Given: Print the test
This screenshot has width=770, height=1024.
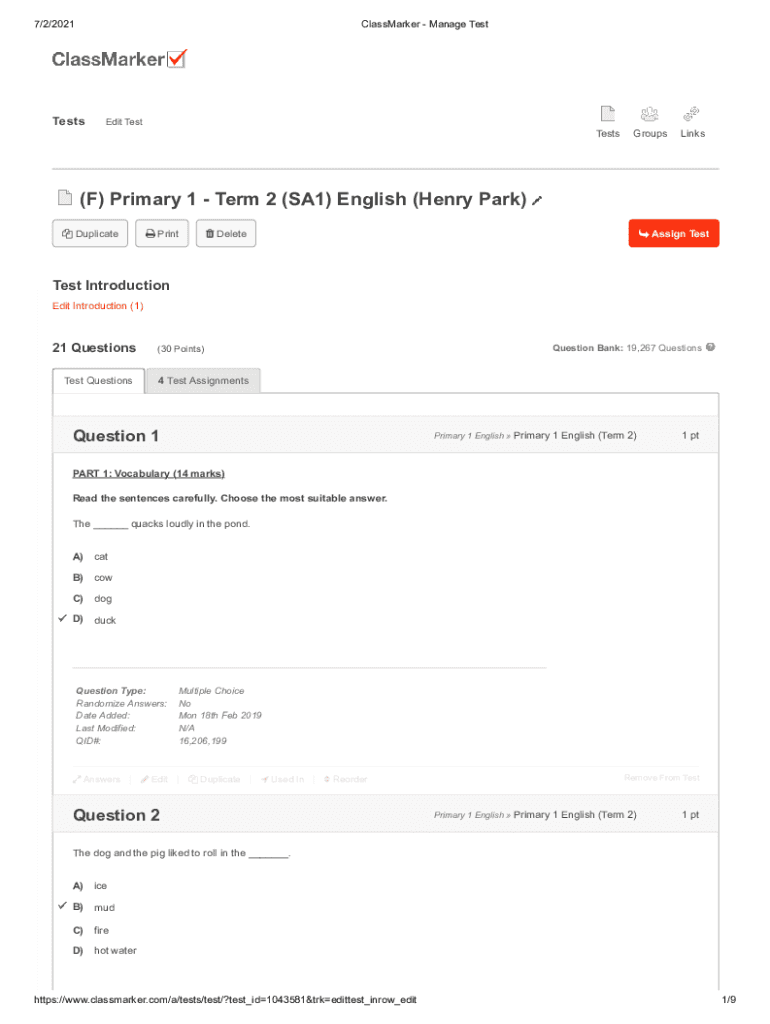Looking at the screenshot, I should coord(161,234).
